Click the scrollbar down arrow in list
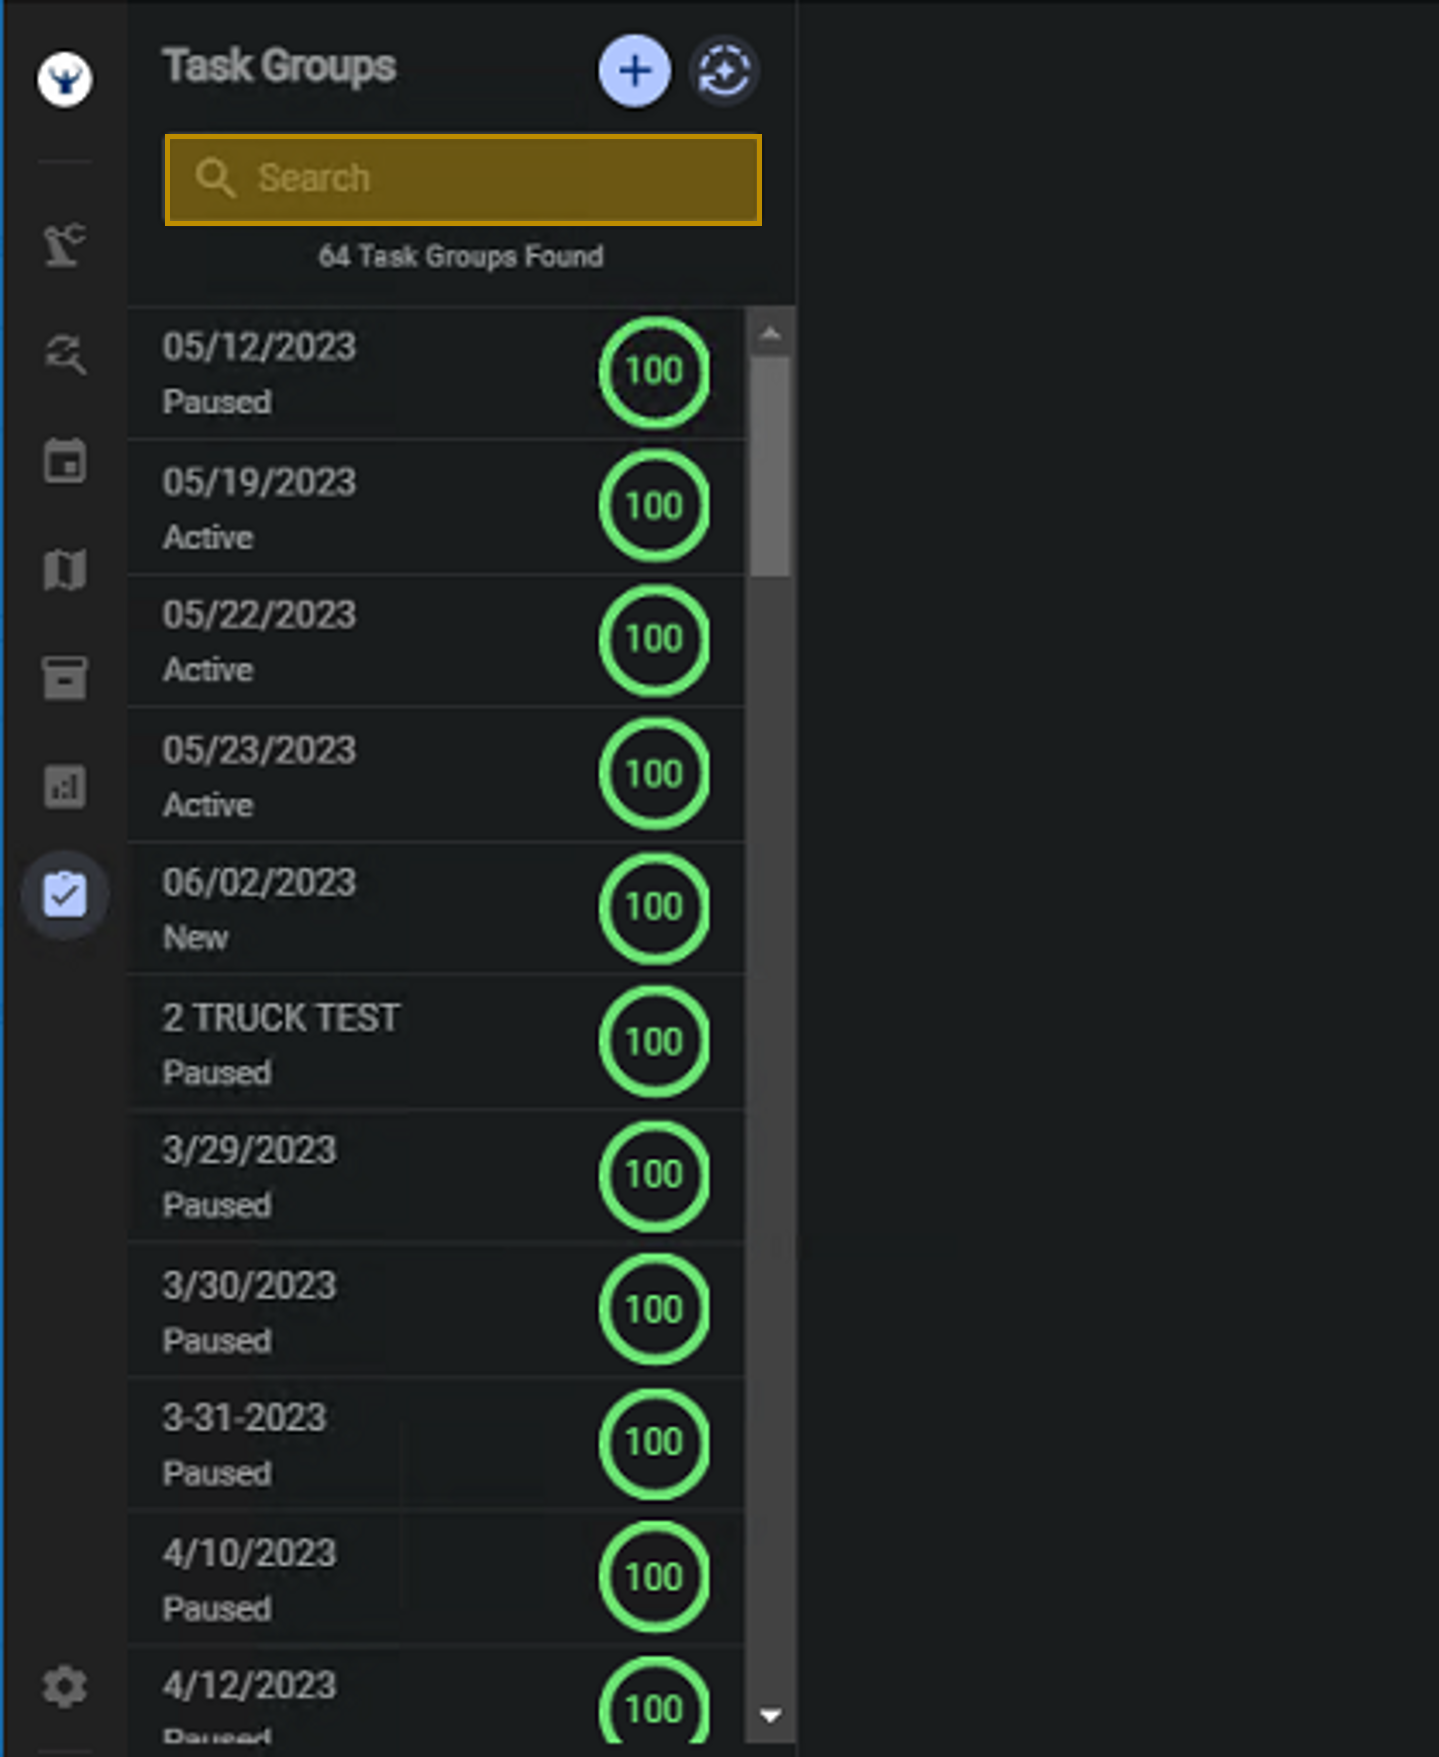Viewport: 1439px width, 1757px height. click(x=770, y=1716)
